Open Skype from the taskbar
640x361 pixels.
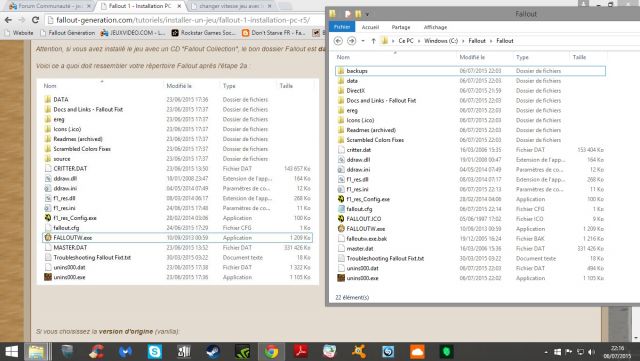pyautogui.click(x=155, y=352)
